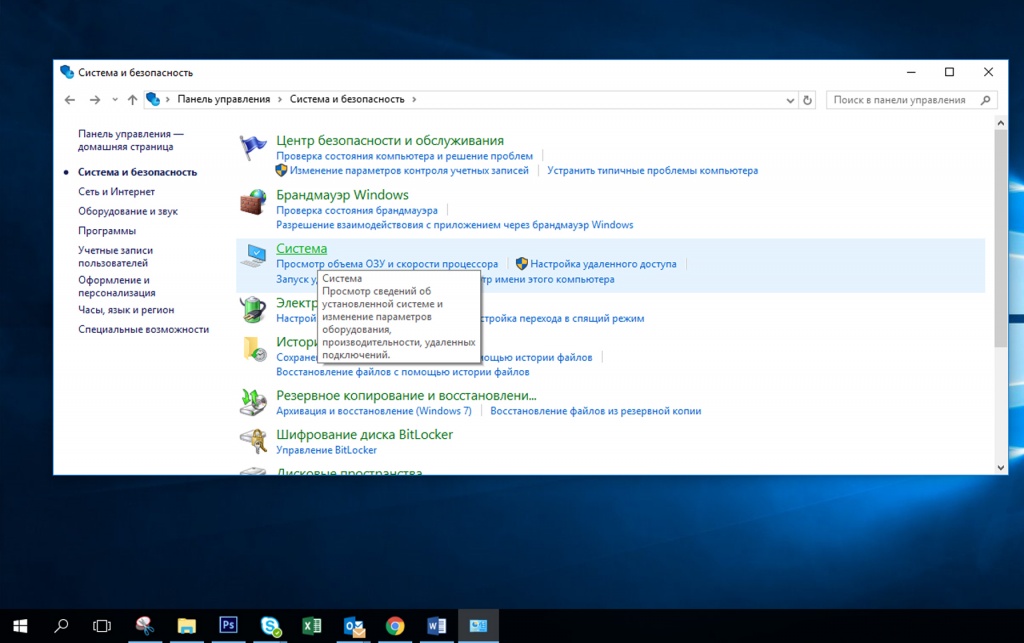Viewport: 1024px width, 643px height.
Task: Click the scrollbar down arrow
Action: tap(1000, 467)
